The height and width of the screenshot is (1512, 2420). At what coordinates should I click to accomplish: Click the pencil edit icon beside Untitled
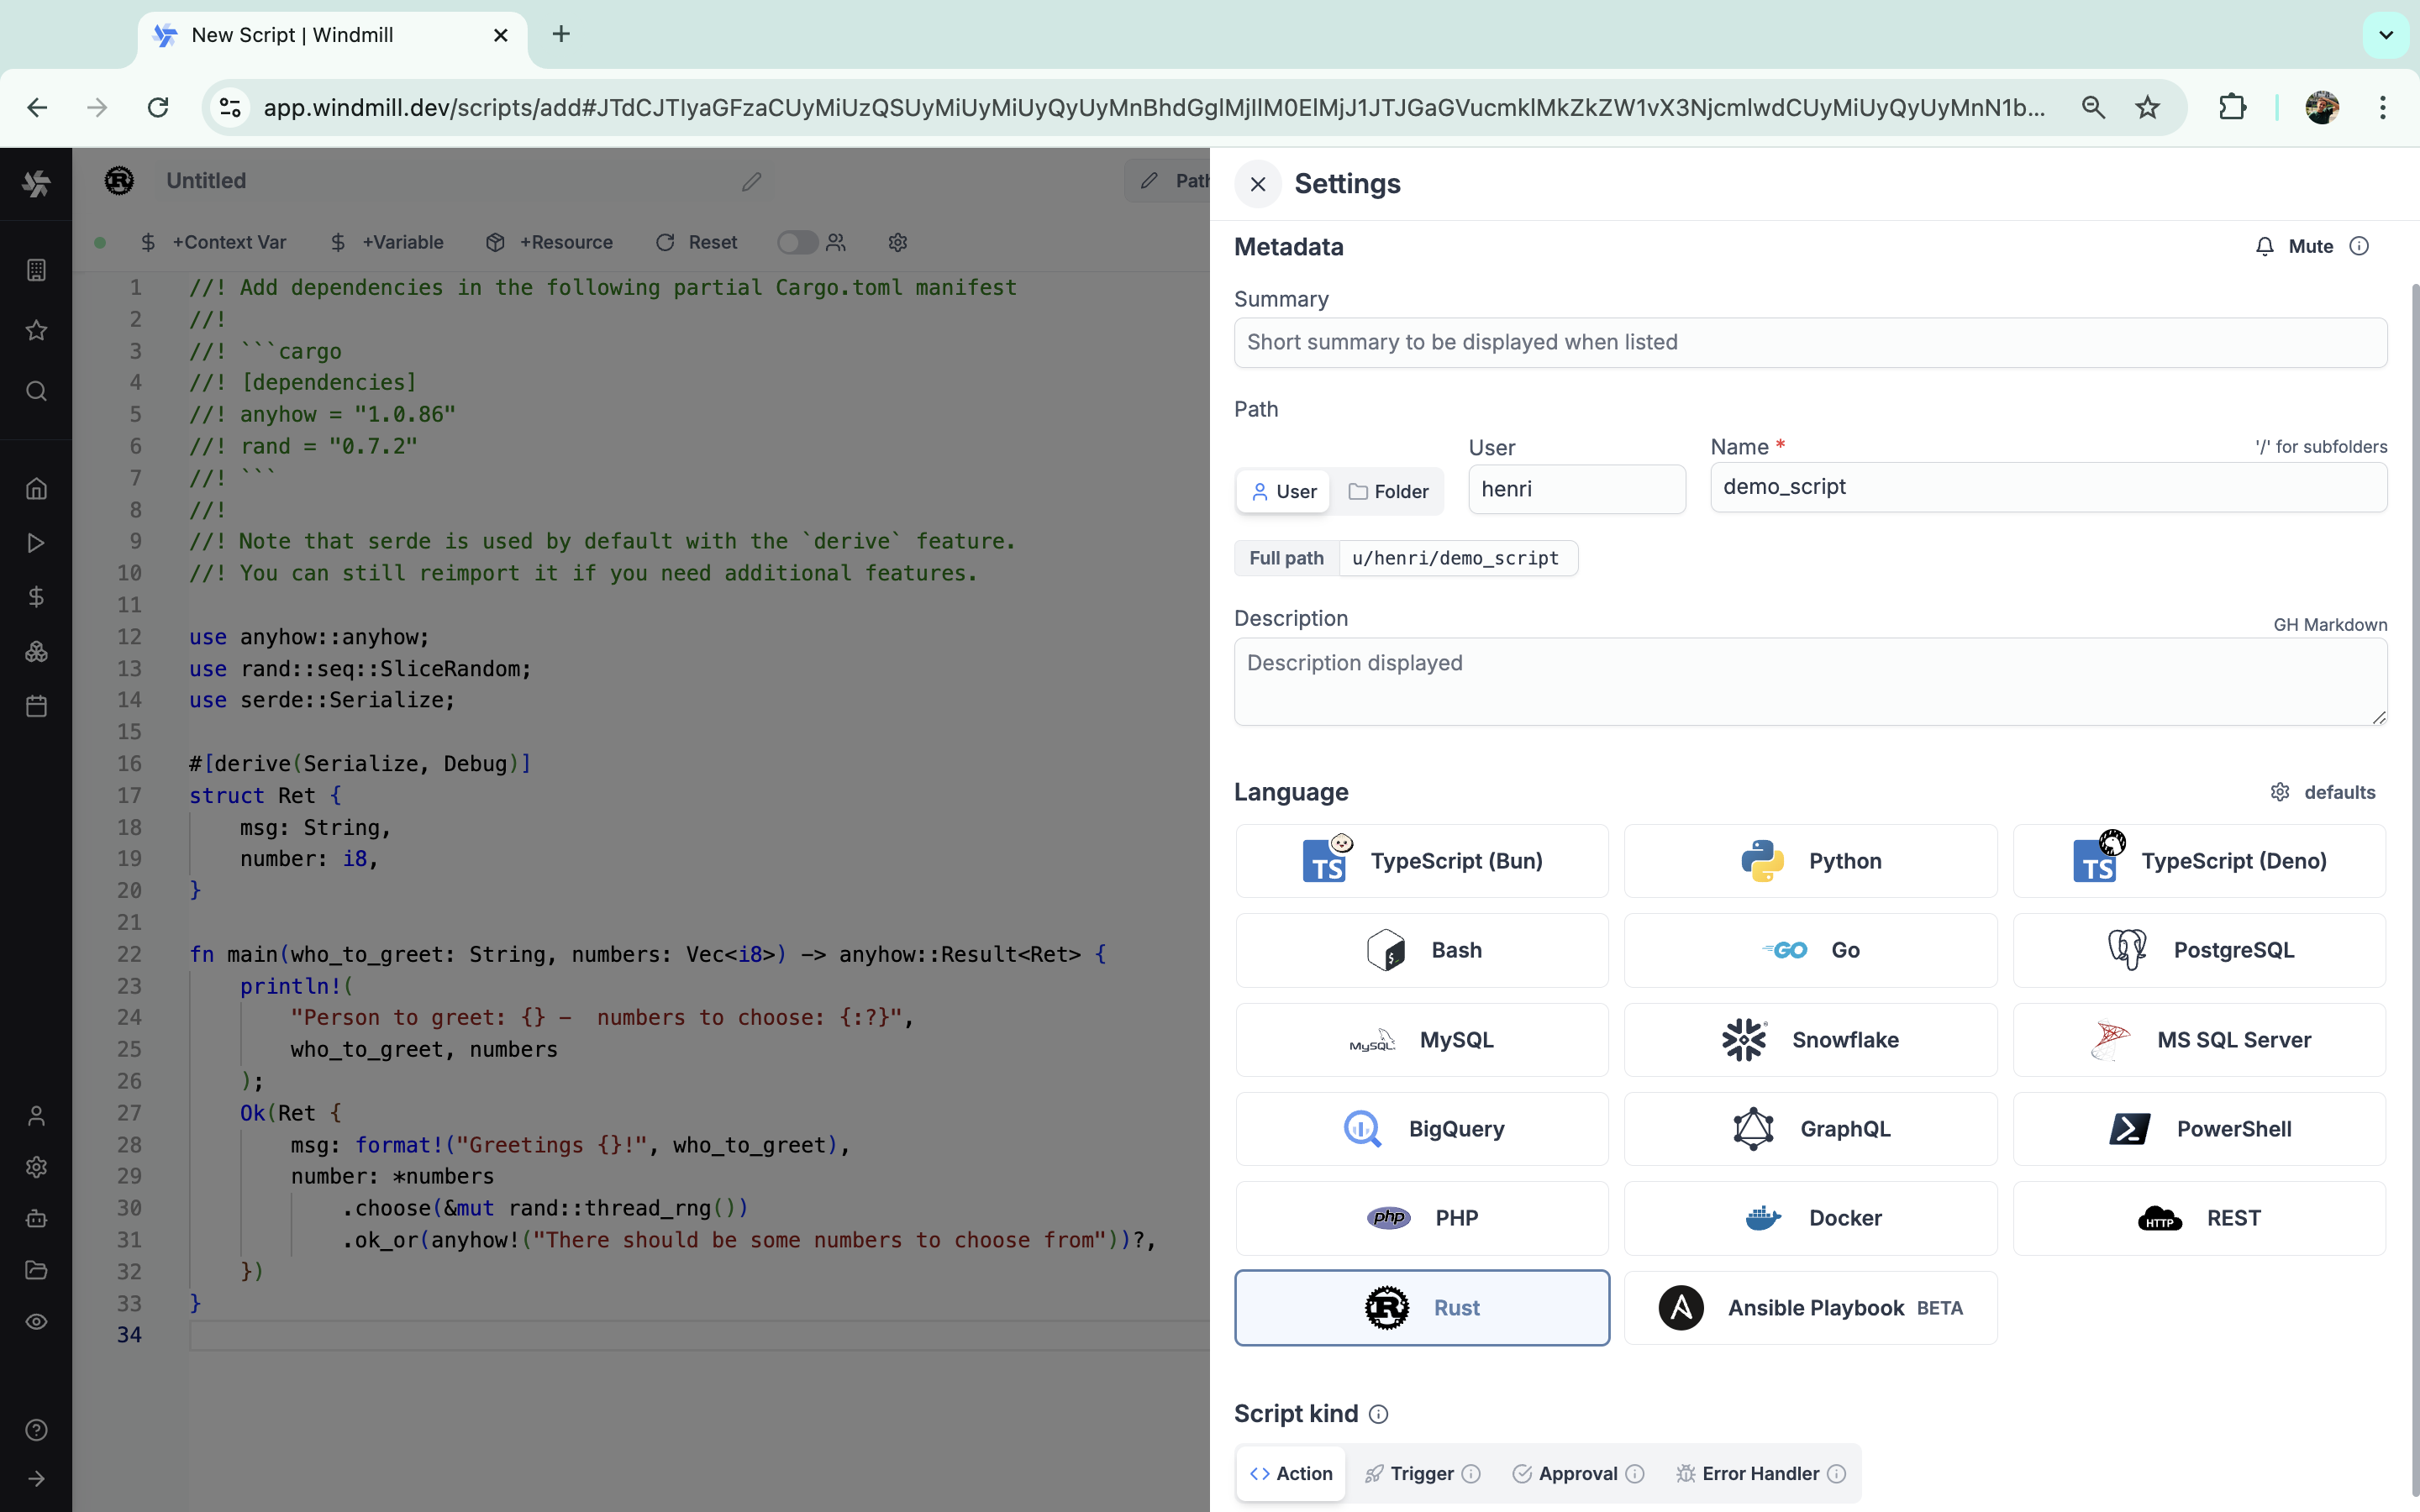751,181
